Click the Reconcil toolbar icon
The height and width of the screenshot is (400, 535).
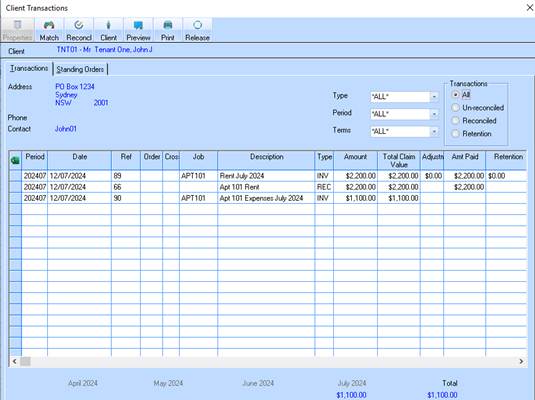coord(79,30)
